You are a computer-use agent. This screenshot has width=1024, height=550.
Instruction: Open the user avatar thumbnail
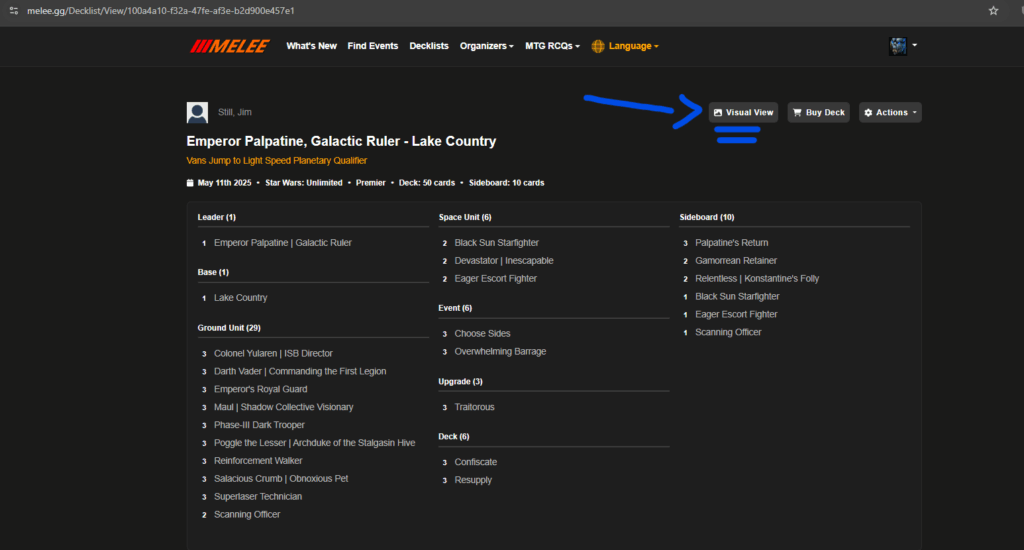click(898, 46)
